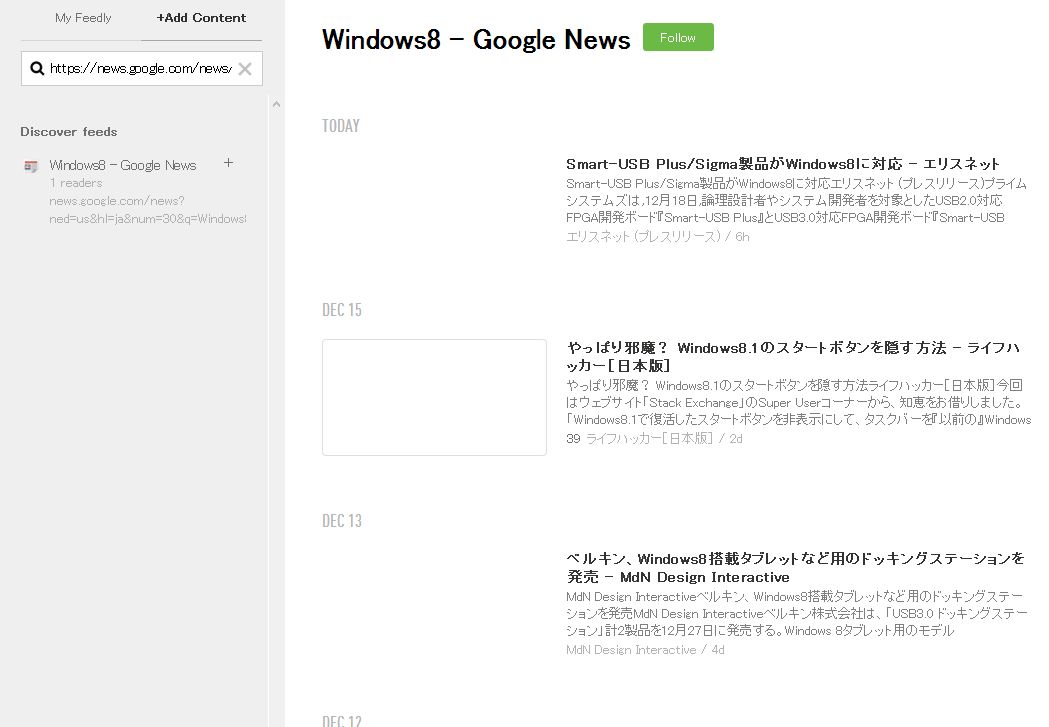Click the Windows8 Google News feed favicon
Image resolution: width=1049 pixels, height=727 pixels.
[x=31, y=166]
